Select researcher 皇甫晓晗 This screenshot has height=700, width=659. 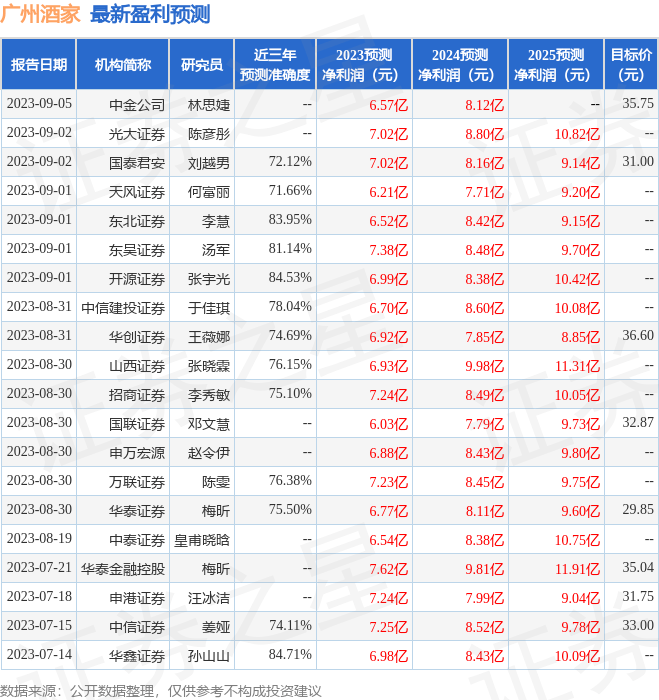[202, 540]
